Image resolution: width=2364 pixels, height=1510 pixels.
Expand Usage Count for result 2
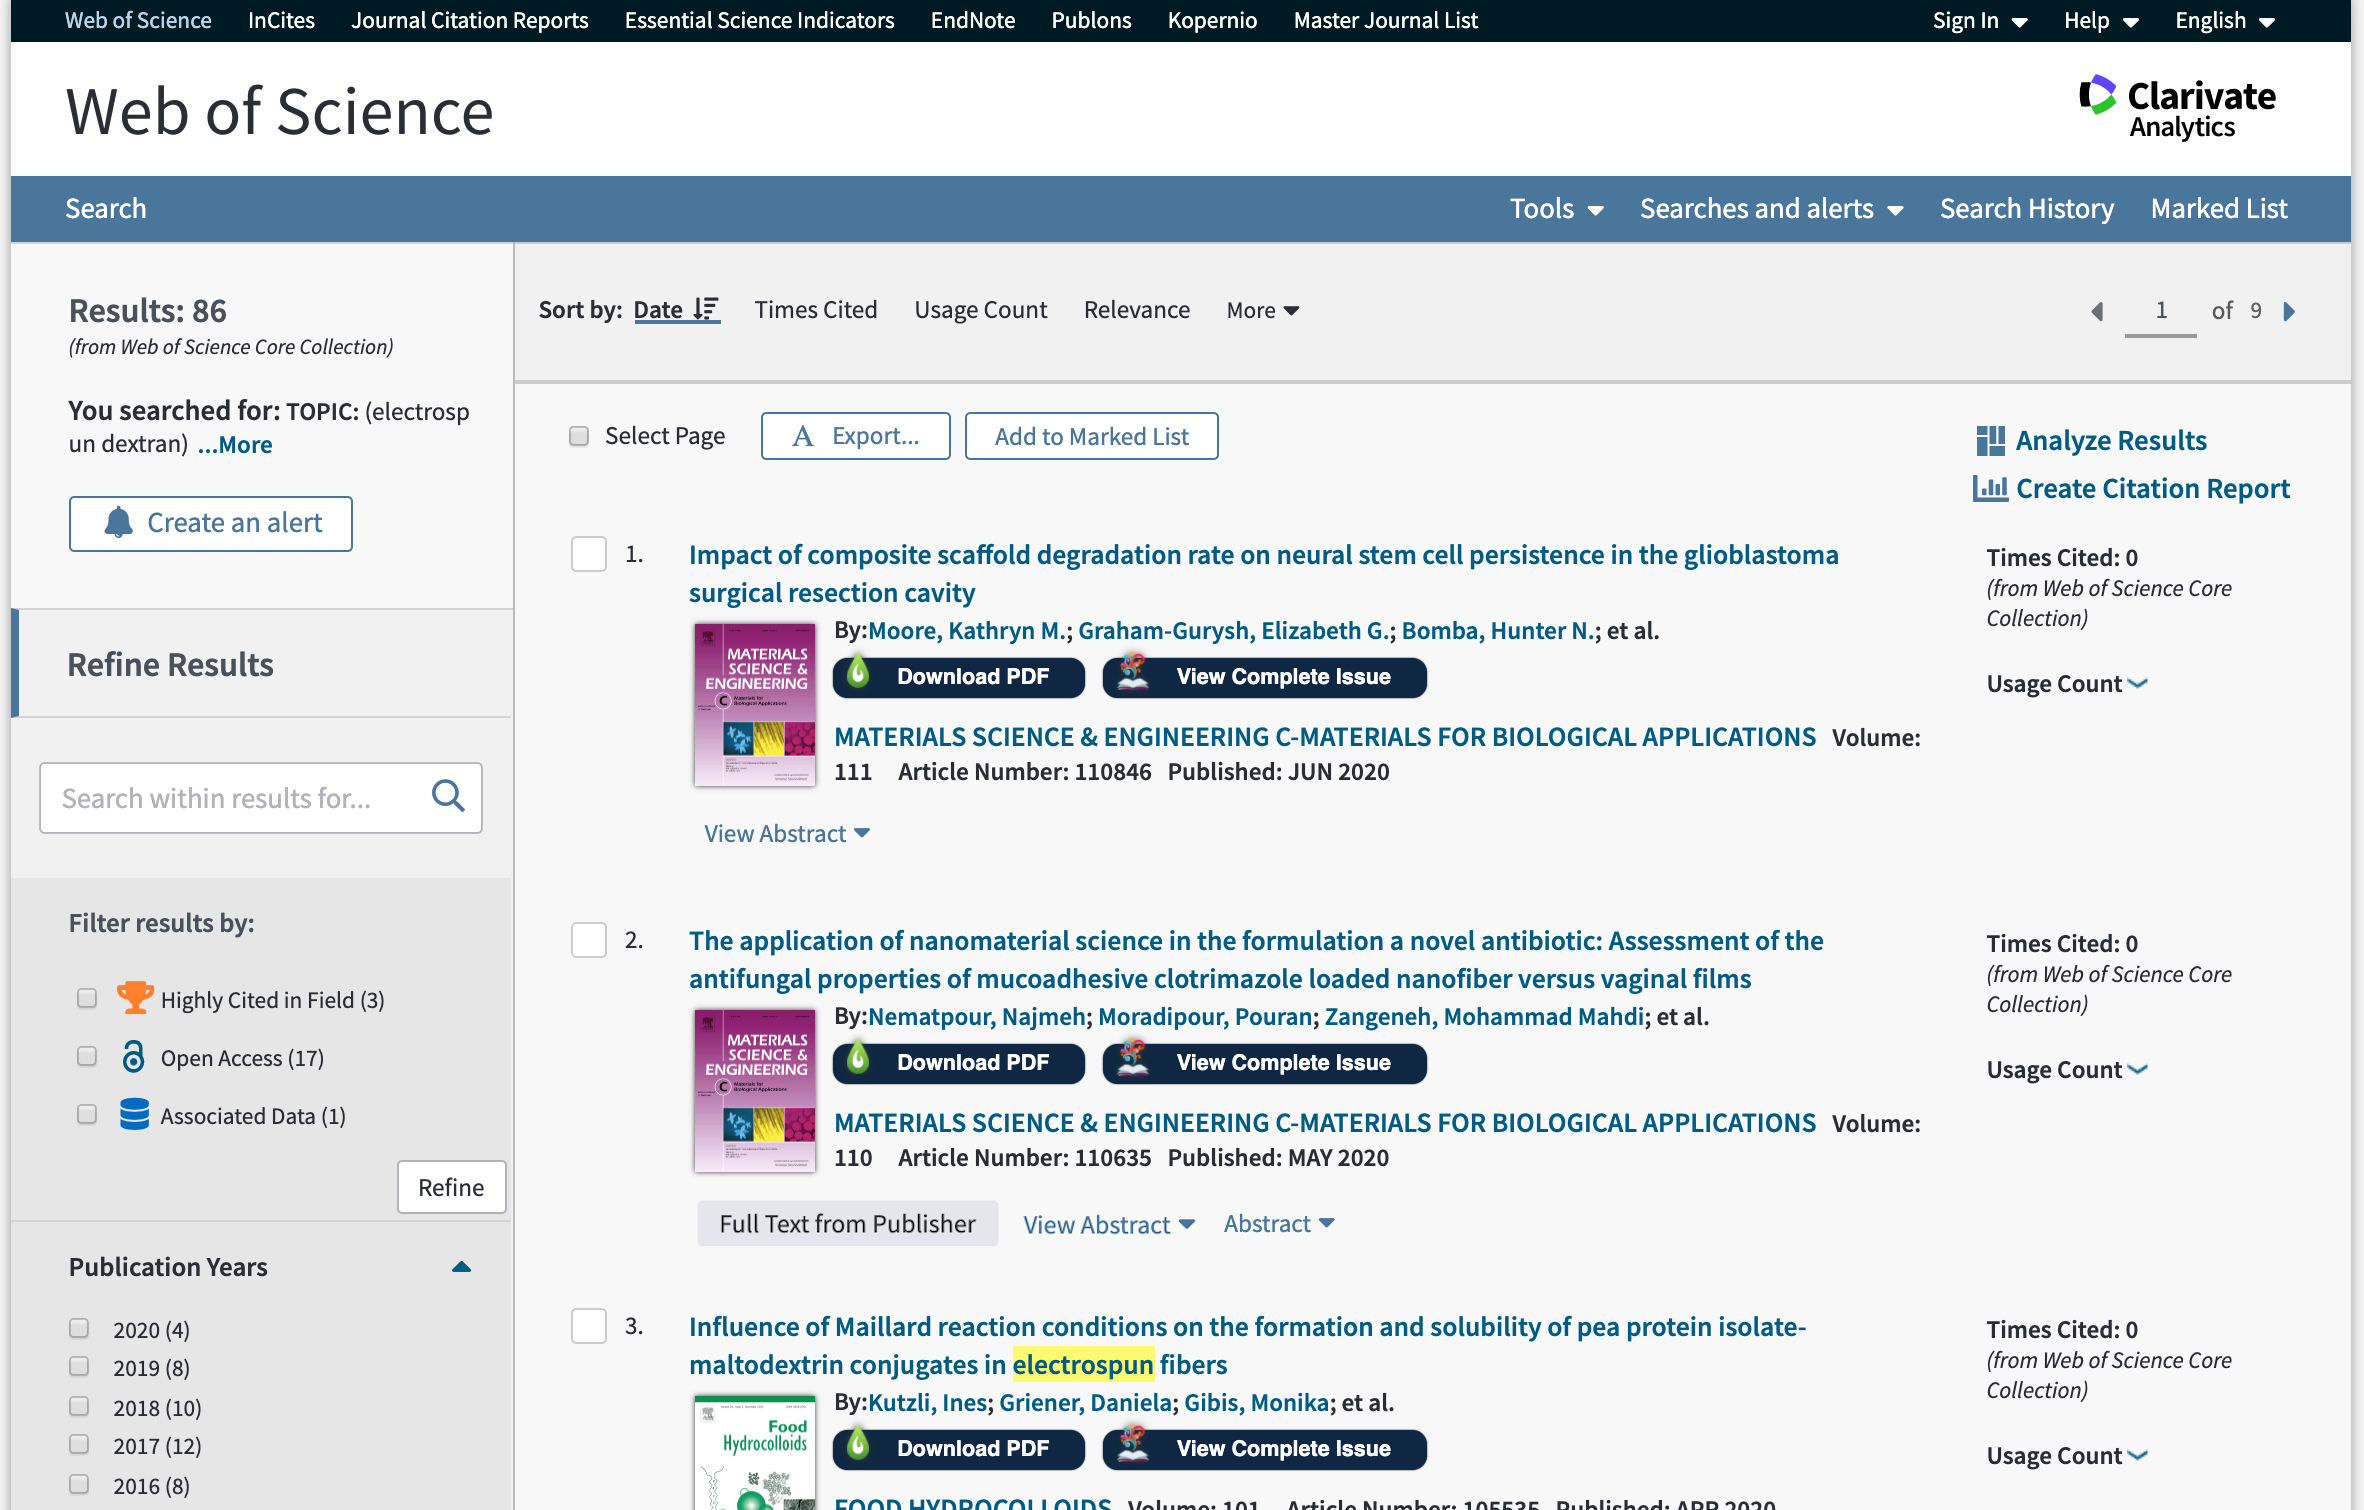(2066, 1070)
